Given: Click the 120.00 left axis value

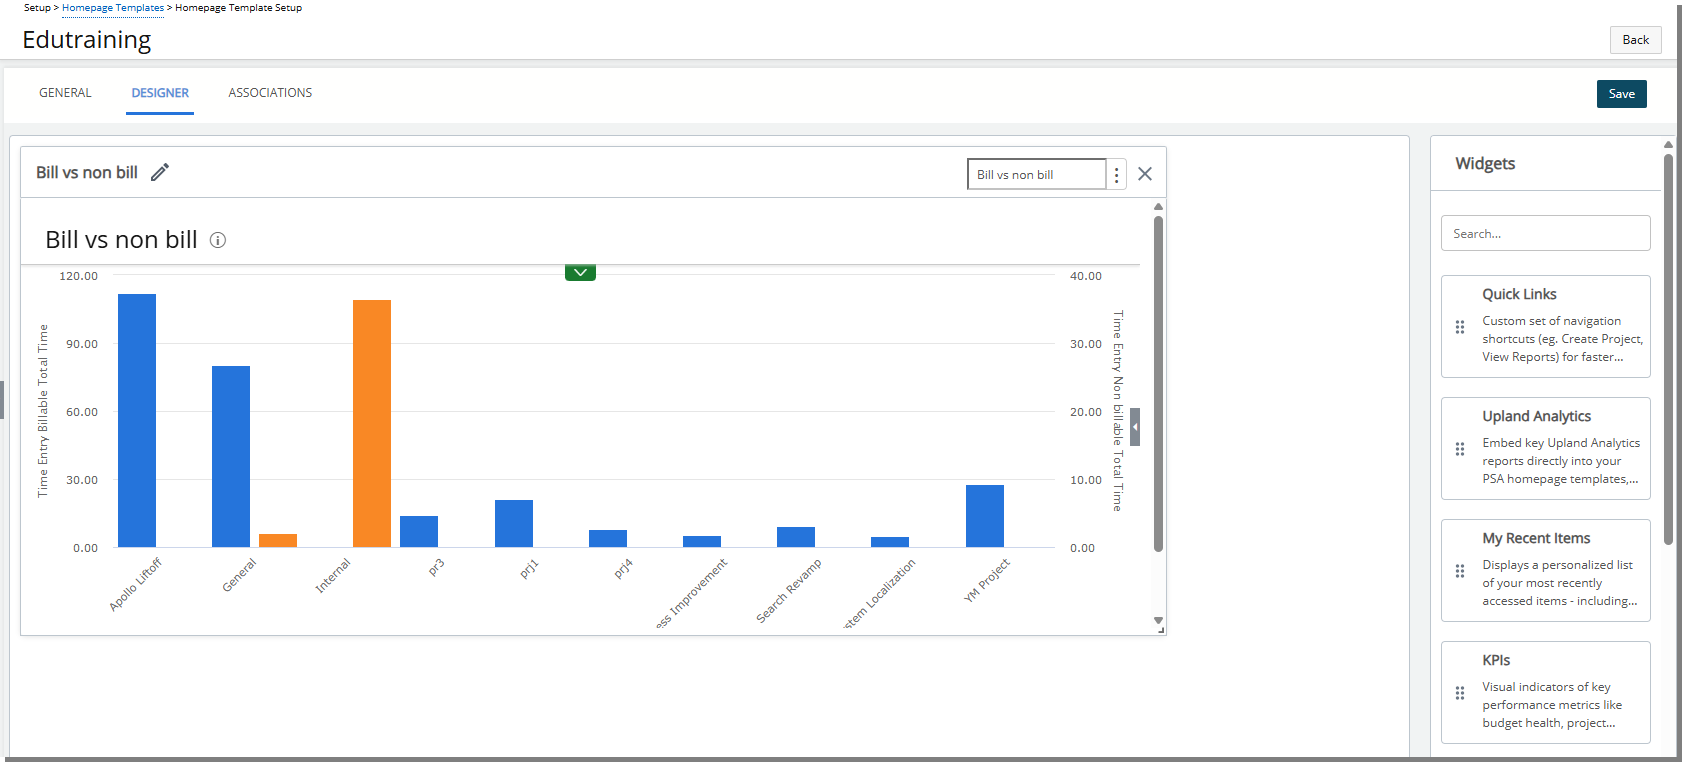Looking at the screenshot, I should 79,276.
